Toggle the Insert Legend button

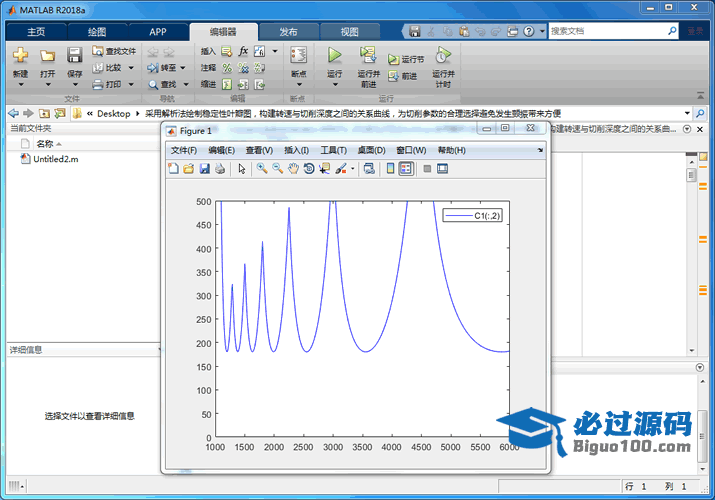406,169
